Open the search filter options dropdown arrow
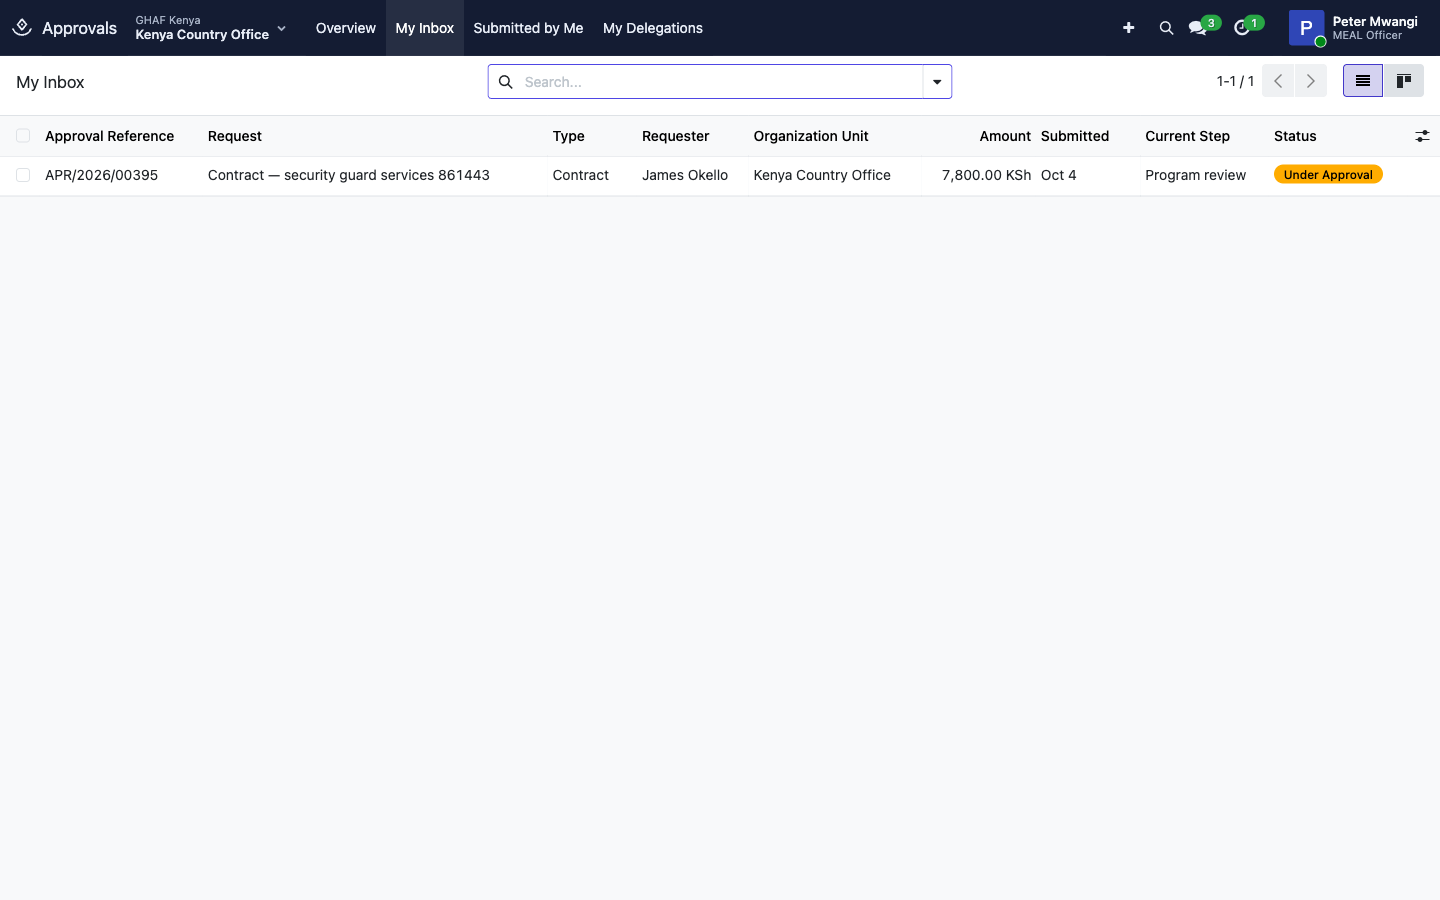Image resolution: width=1440 pixels, height=900 pixels. pos(937,82)
